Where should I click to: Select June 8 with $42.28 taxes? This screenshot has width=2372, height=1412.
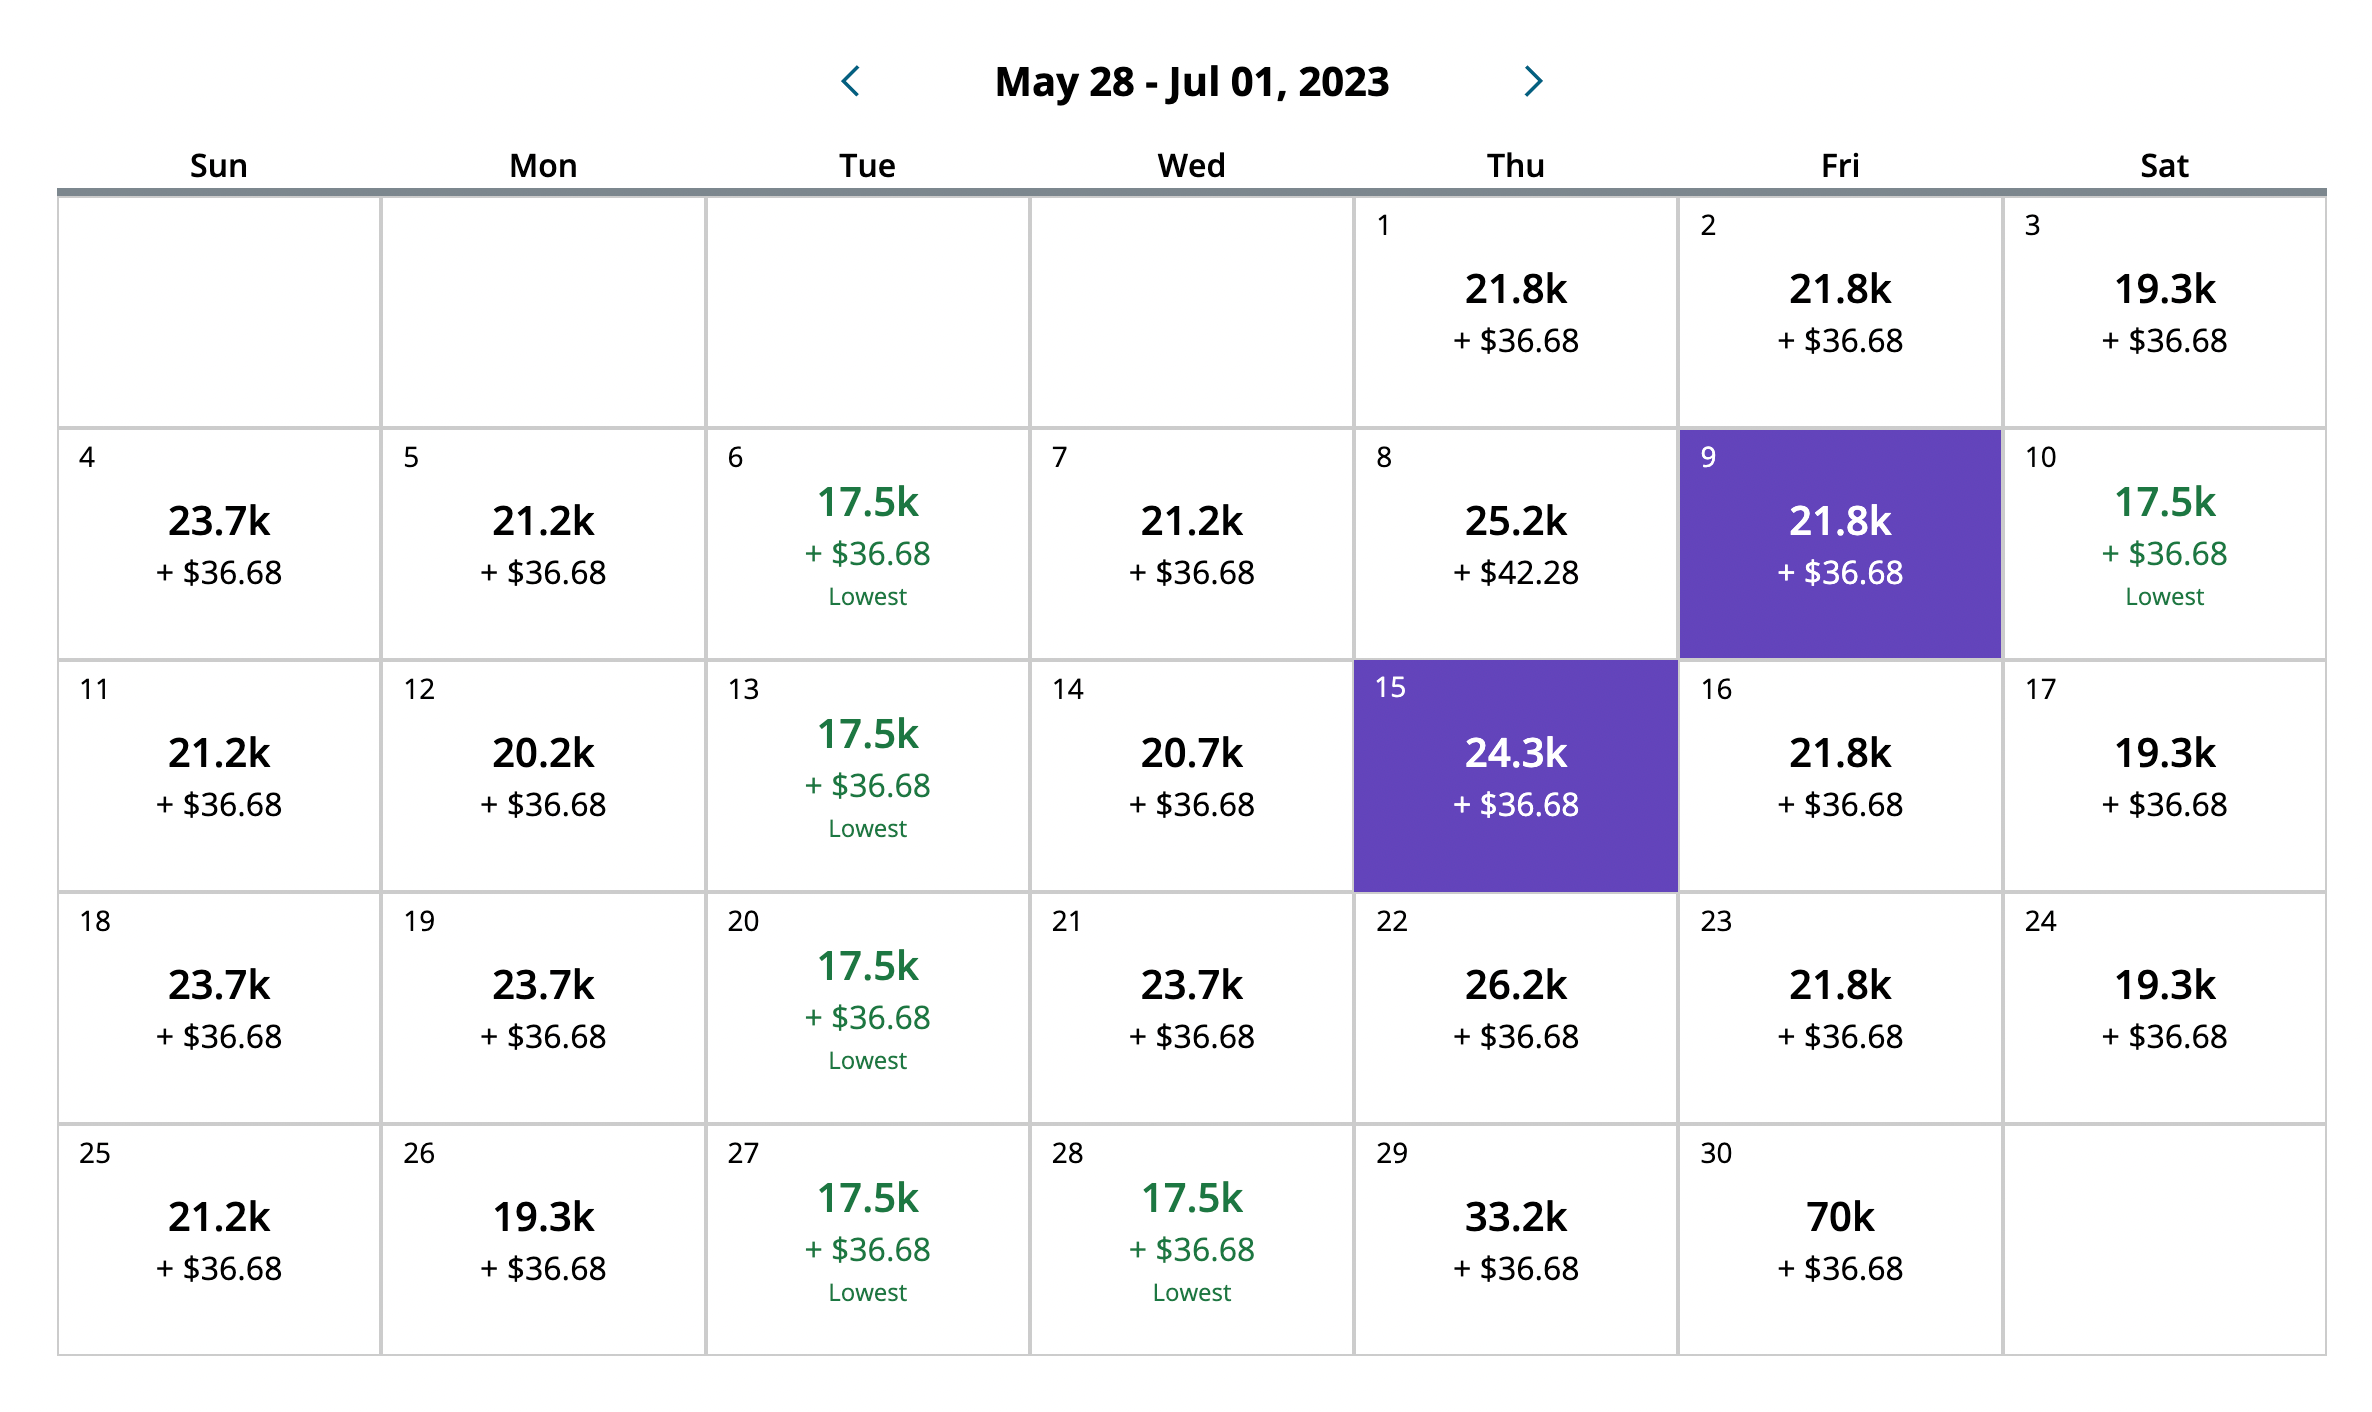point(1515,544)
